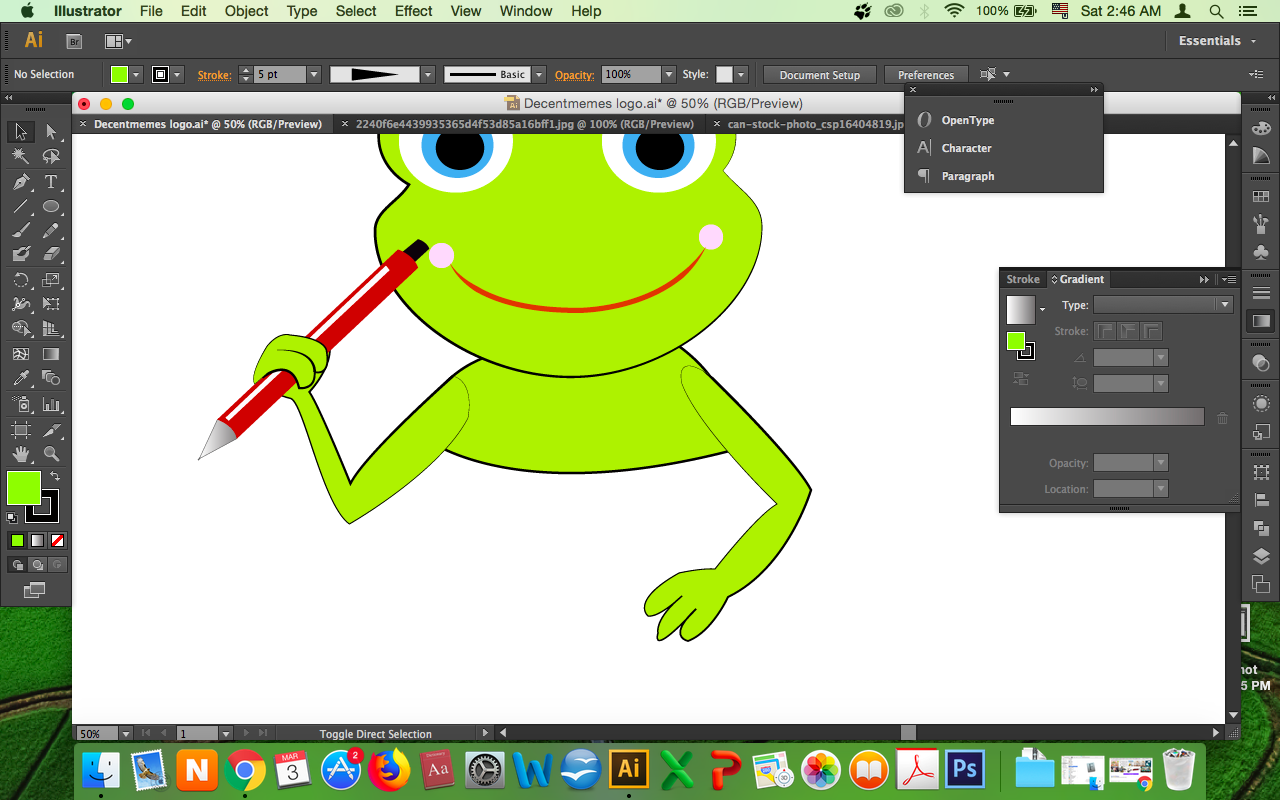Viewport: 1280px width, 800px height.
Task: Select the Lasso tool
Action: pyautogui.click(x=51, y=157)
